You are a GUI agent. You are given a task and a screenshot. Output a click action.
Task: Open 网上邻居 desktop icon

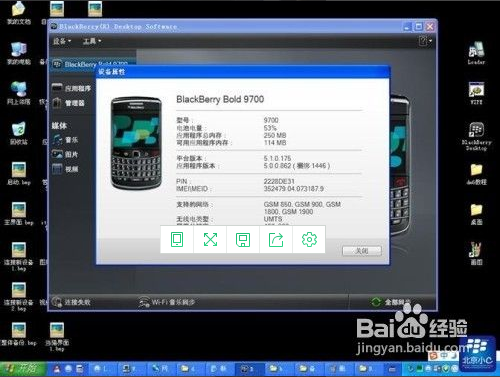(x=19, y=93)
